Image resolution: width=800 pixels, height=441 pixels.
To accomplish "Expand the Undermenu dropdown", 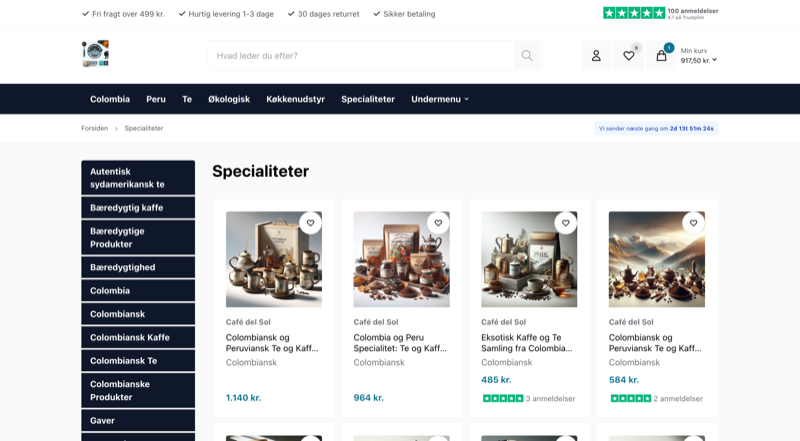I will pos(440,99).
